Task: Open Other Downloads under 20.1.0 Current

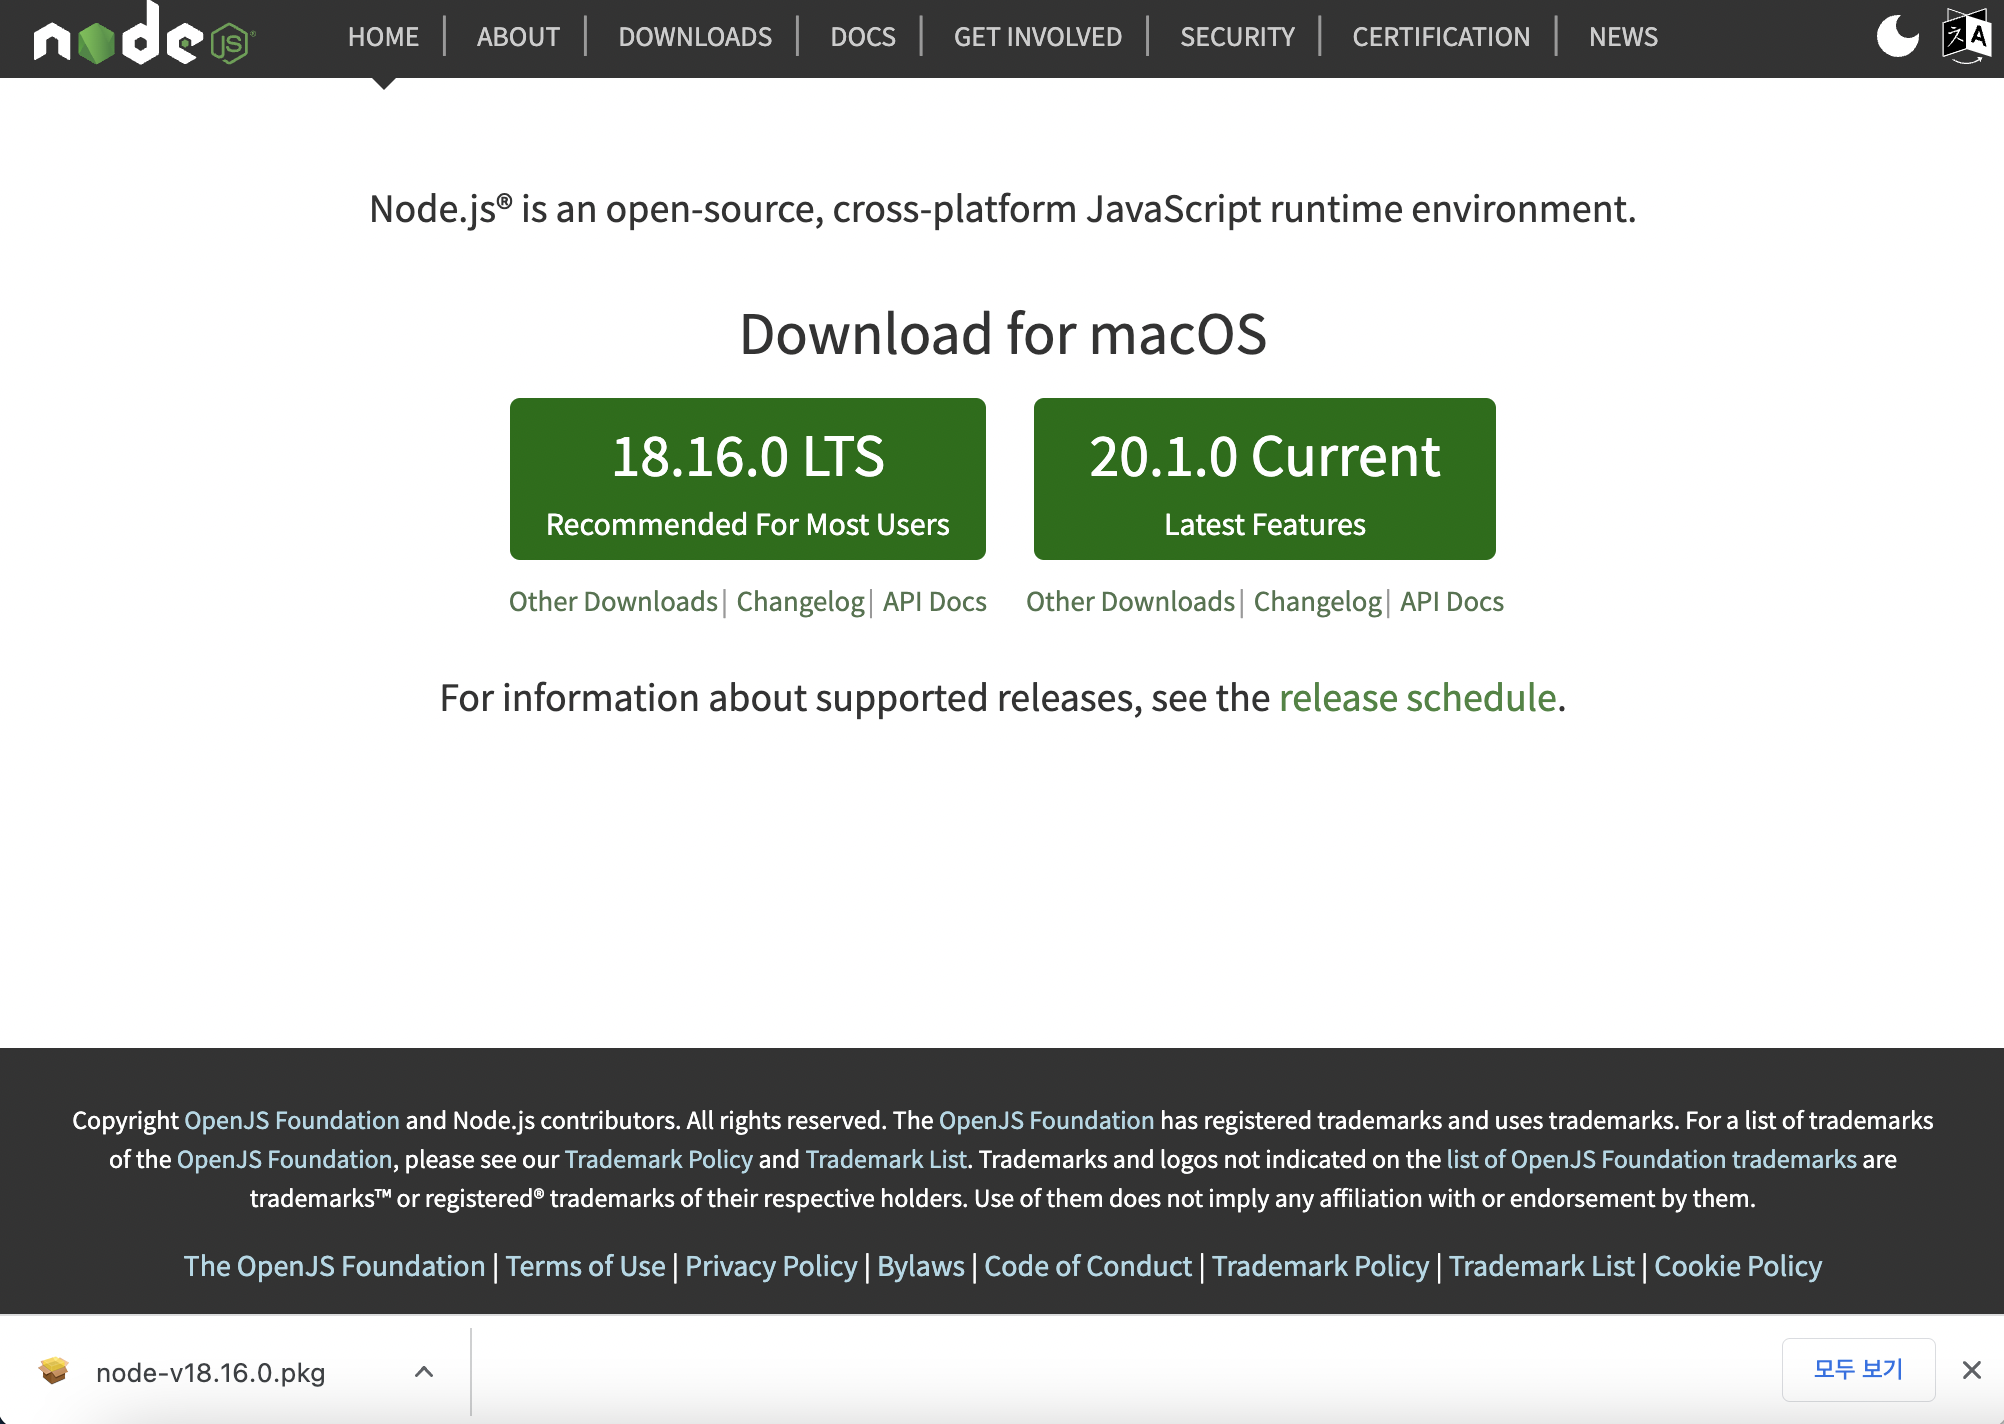Action: [x=1130, y=602]
